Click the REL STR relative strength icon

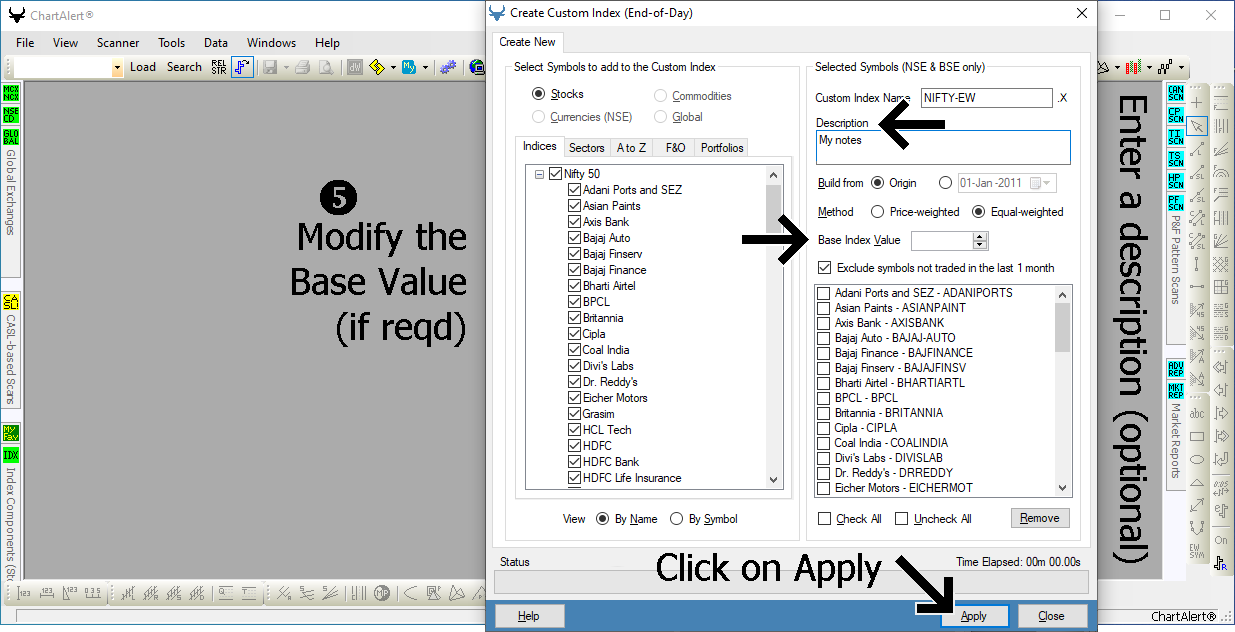click(218, 67)
